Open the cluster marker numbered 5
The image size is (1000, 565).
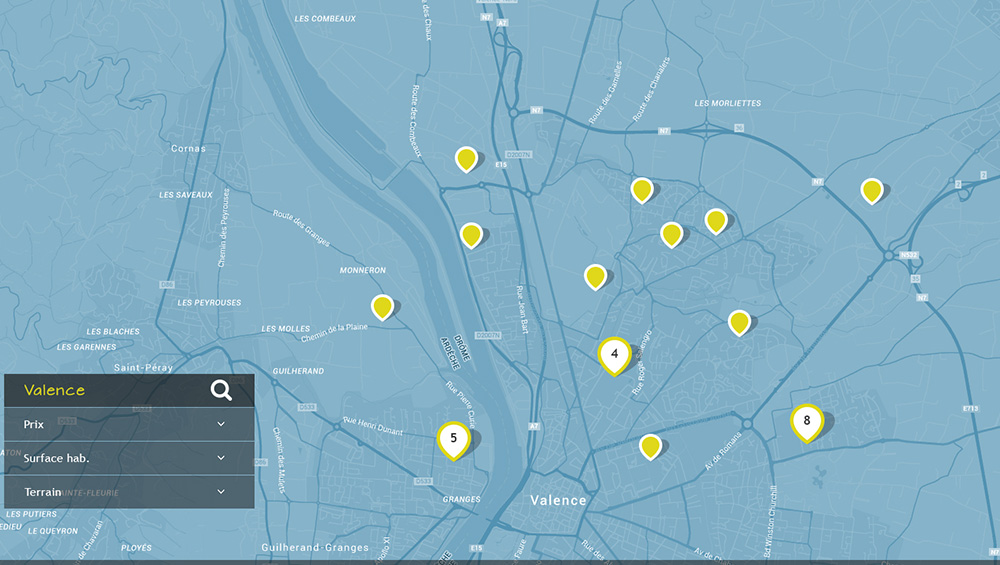pyautogui.click(x=453, y=439)
